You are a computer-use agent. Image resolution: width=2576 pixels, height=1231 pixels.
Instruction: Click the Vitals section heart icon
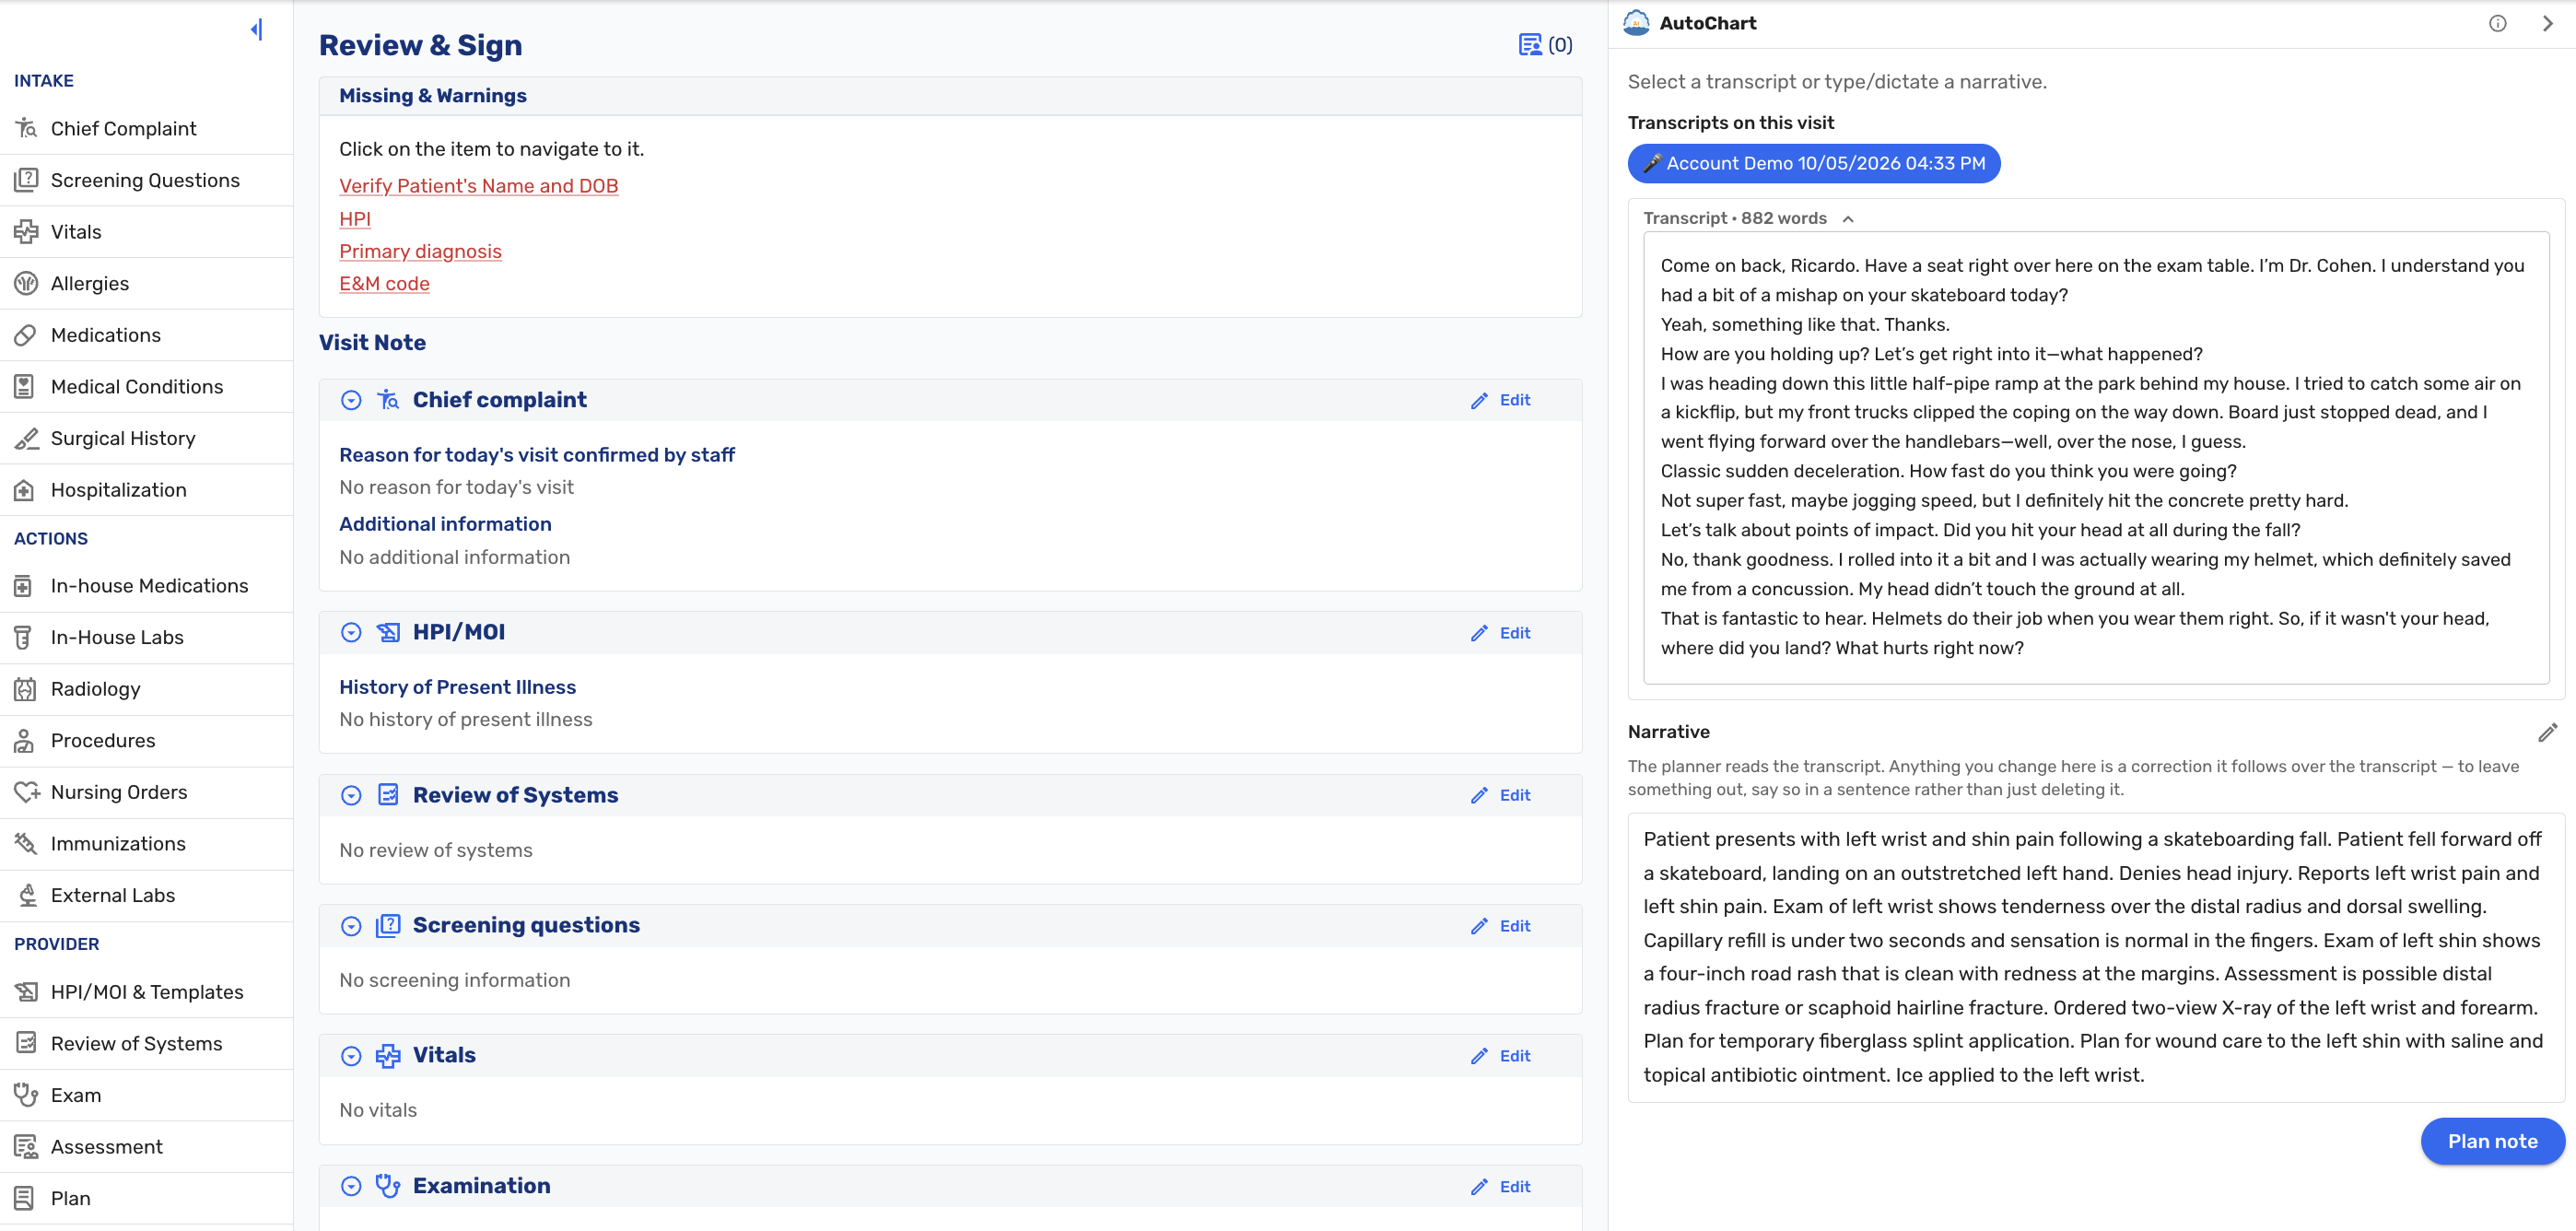pos(388,1056)
